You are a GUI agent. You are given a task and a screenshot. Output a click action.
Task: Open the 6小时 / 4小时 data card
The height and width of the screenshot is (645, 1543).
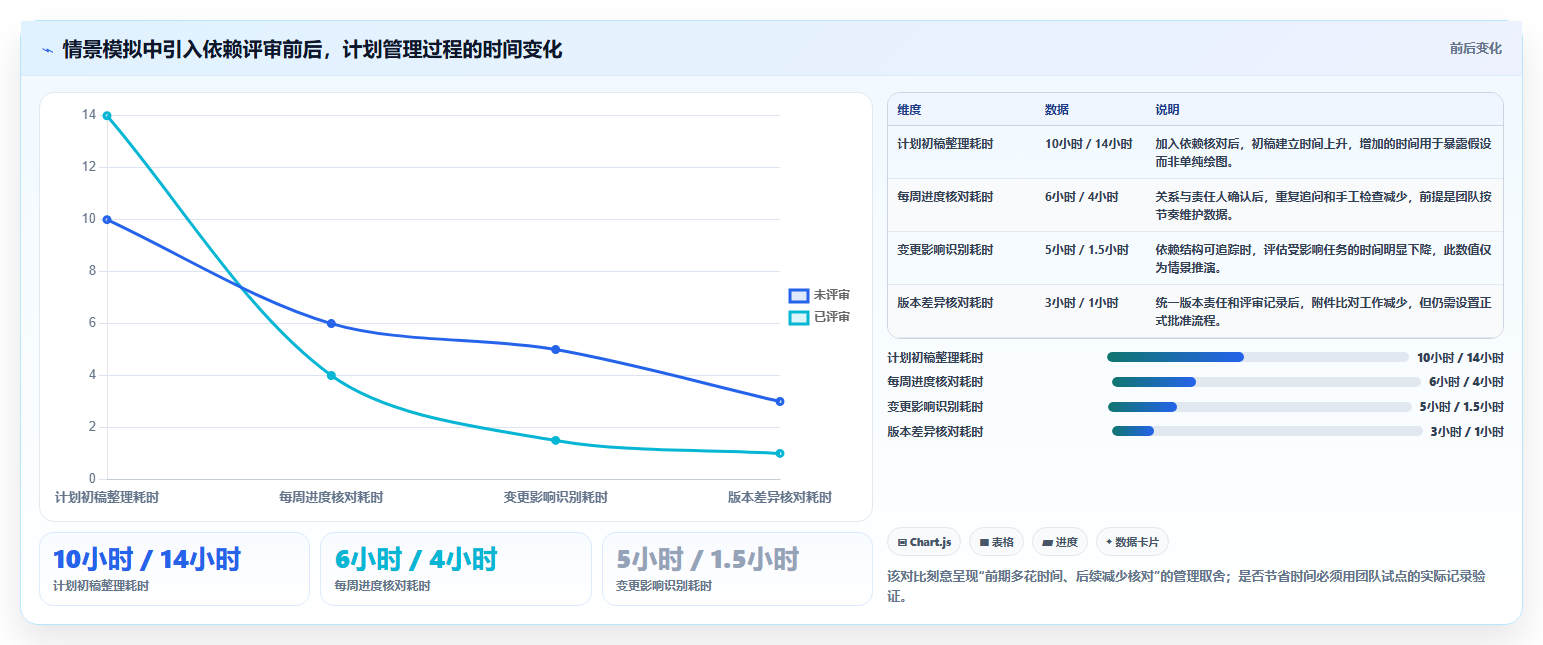click(456, 569)
